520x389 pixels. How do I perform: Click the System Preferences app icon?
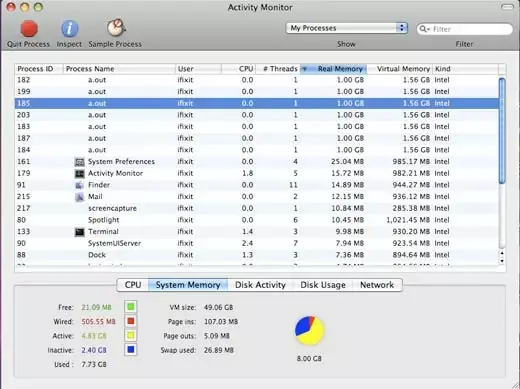point(80,162)
